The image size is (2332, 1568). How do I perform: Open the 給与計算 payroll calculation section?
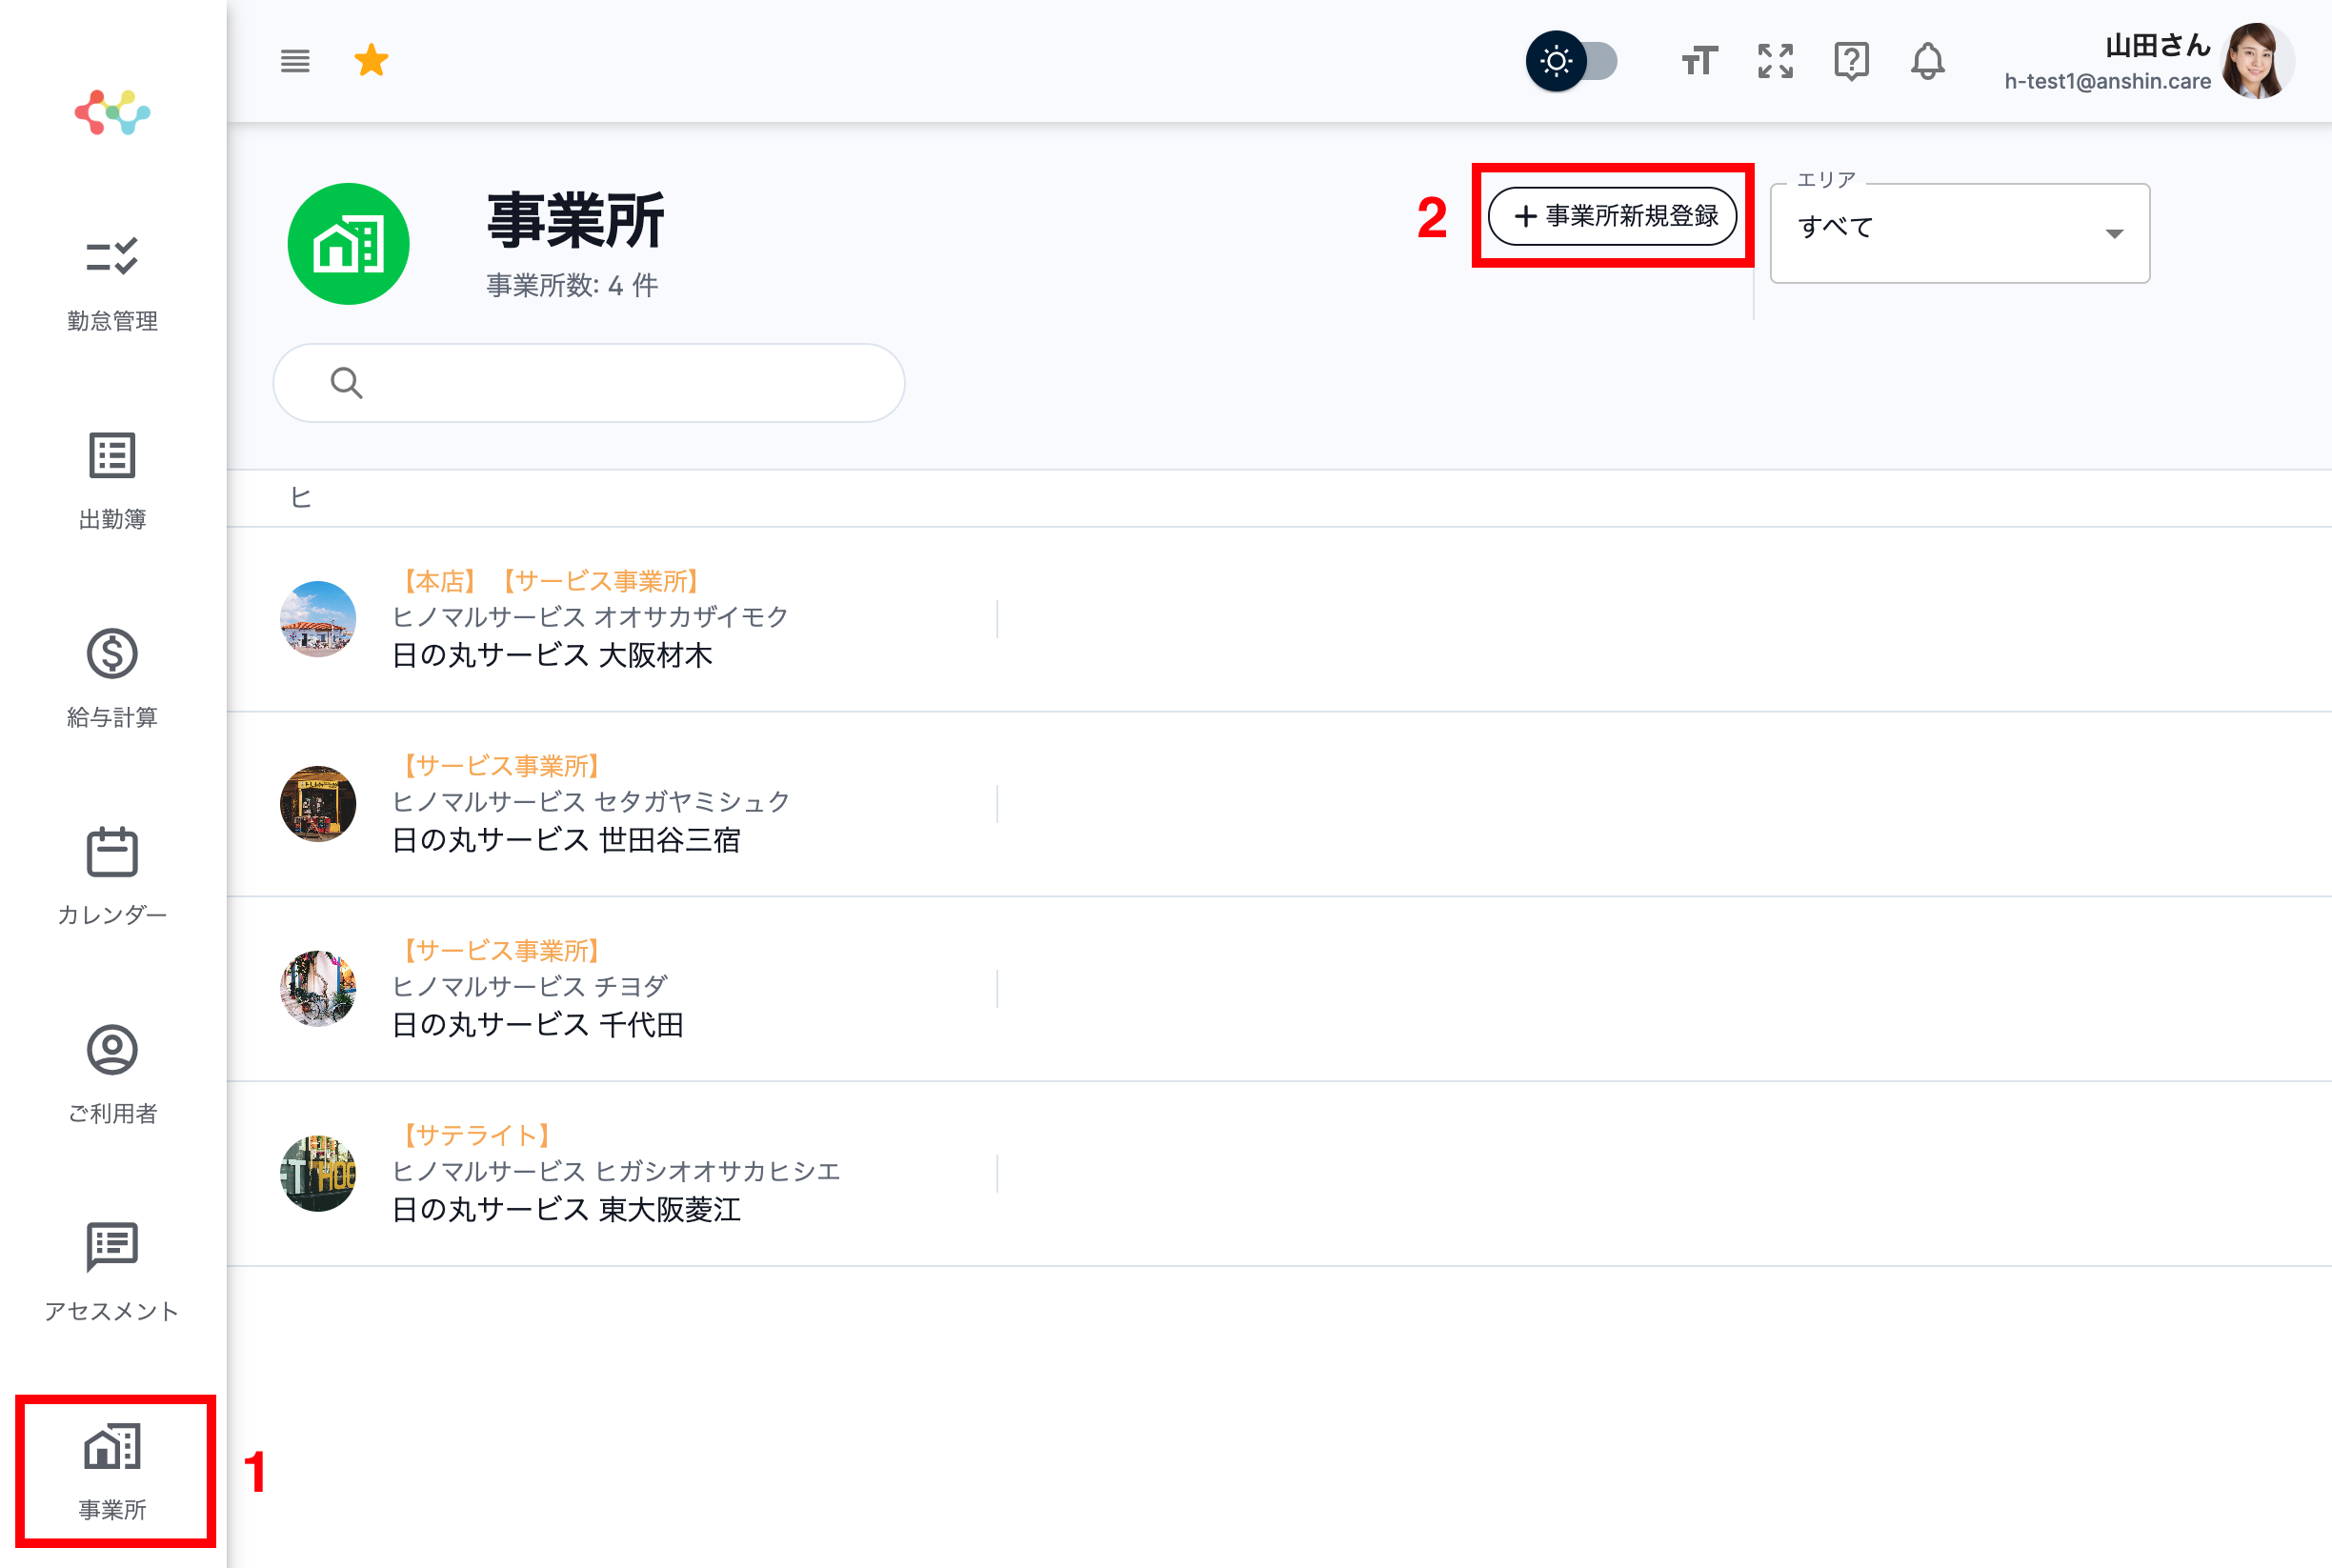[x=112, y=676]
